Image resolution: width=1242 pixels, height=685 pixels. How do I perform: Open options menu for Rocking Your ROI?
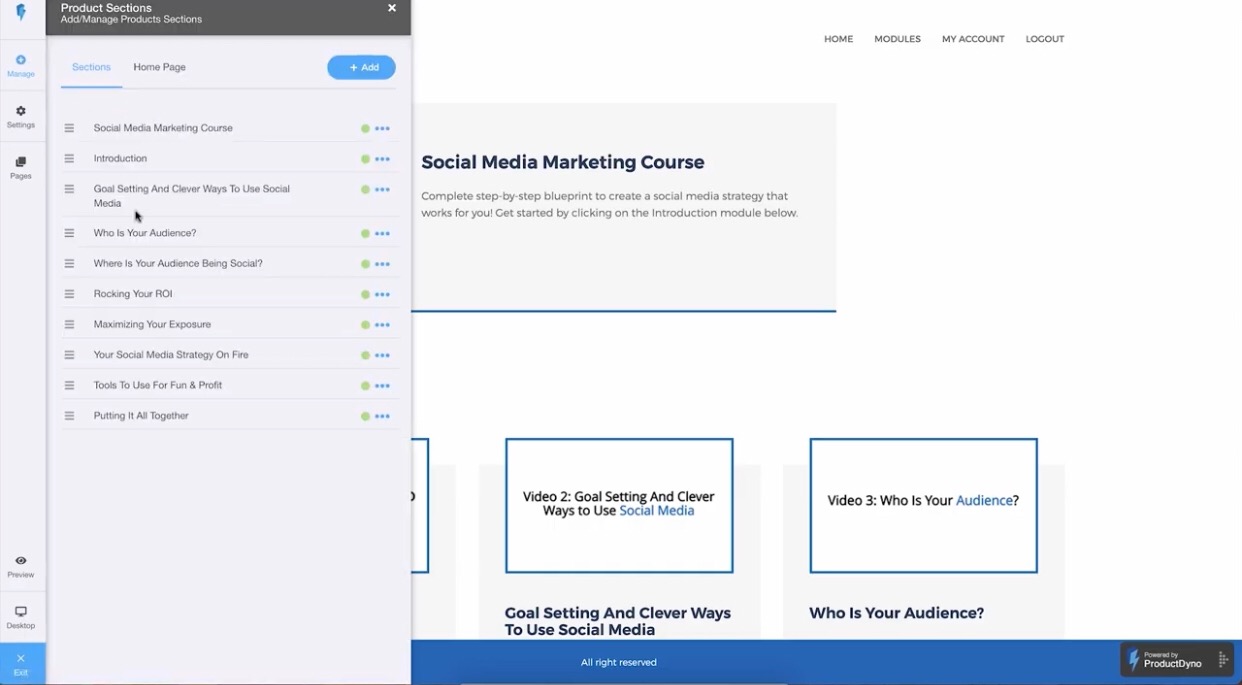point(382,295)
